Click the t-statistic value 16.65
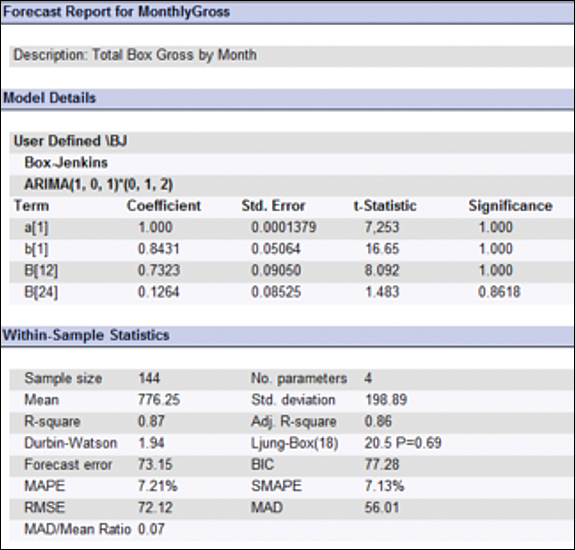This screenshot has width=575, height=550. tap(382, 249)
